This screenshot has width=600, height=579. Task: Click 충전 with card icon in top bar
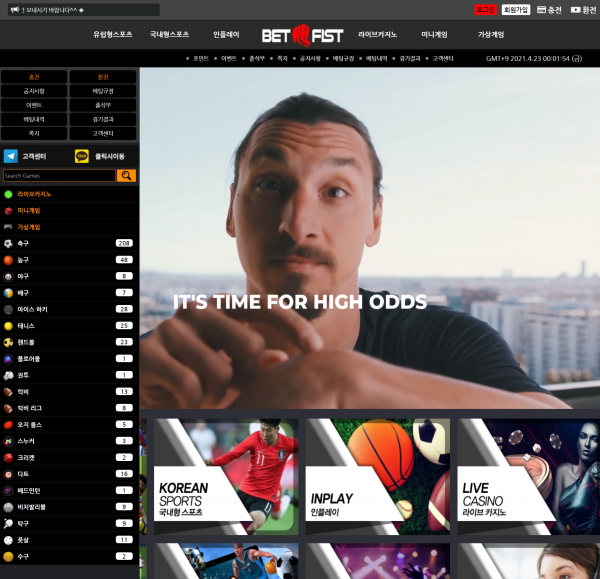549,10
